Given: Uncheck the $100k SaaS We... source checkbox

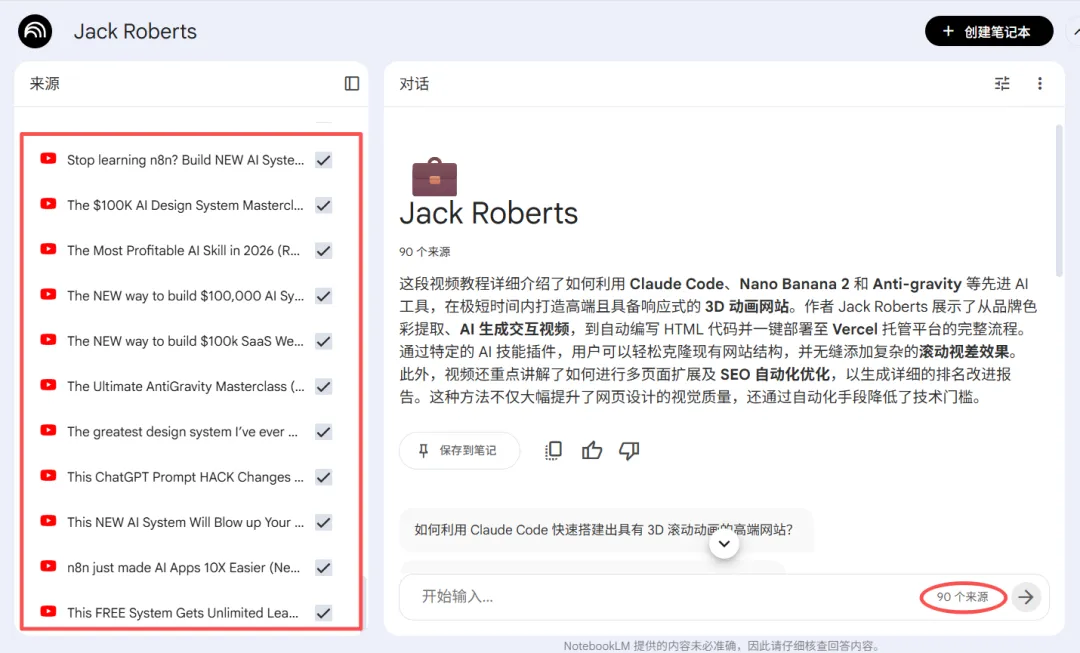Looking at the screenshot, I should coord(324,341).
